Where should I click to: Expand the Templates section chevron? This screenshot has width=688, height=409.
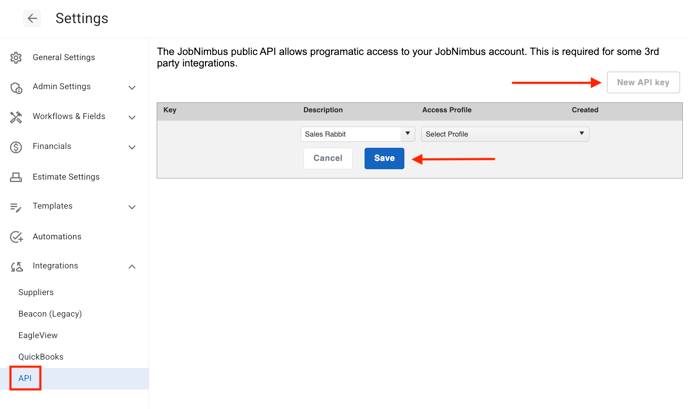click(132, 207)
